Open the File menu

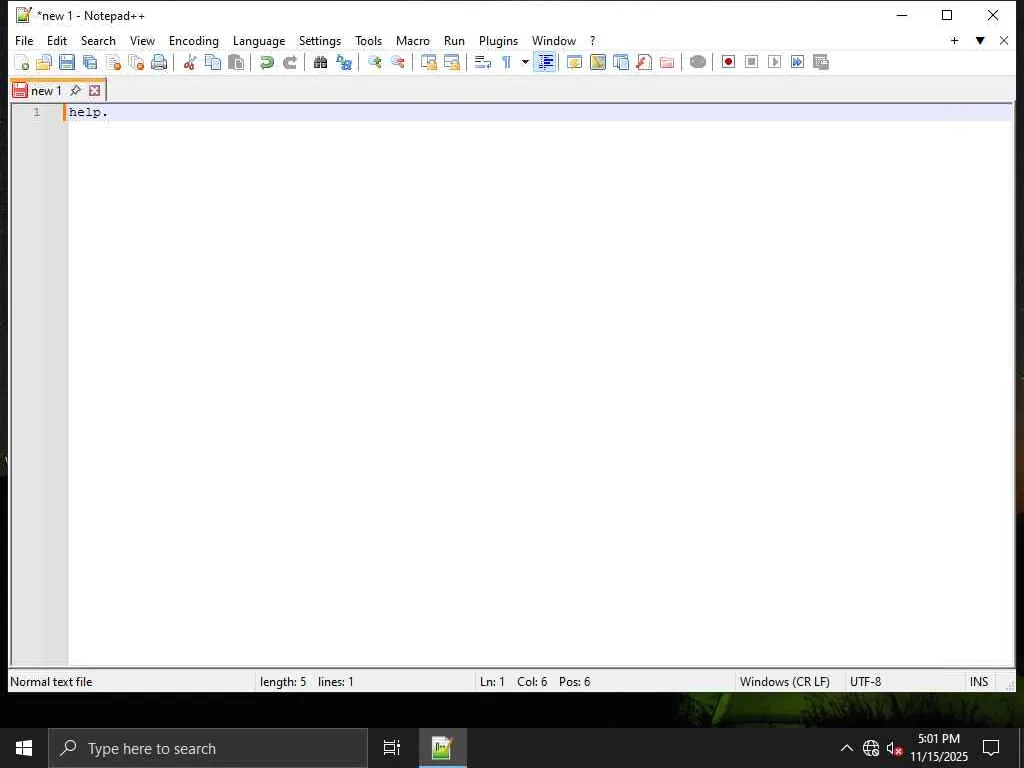24,40
